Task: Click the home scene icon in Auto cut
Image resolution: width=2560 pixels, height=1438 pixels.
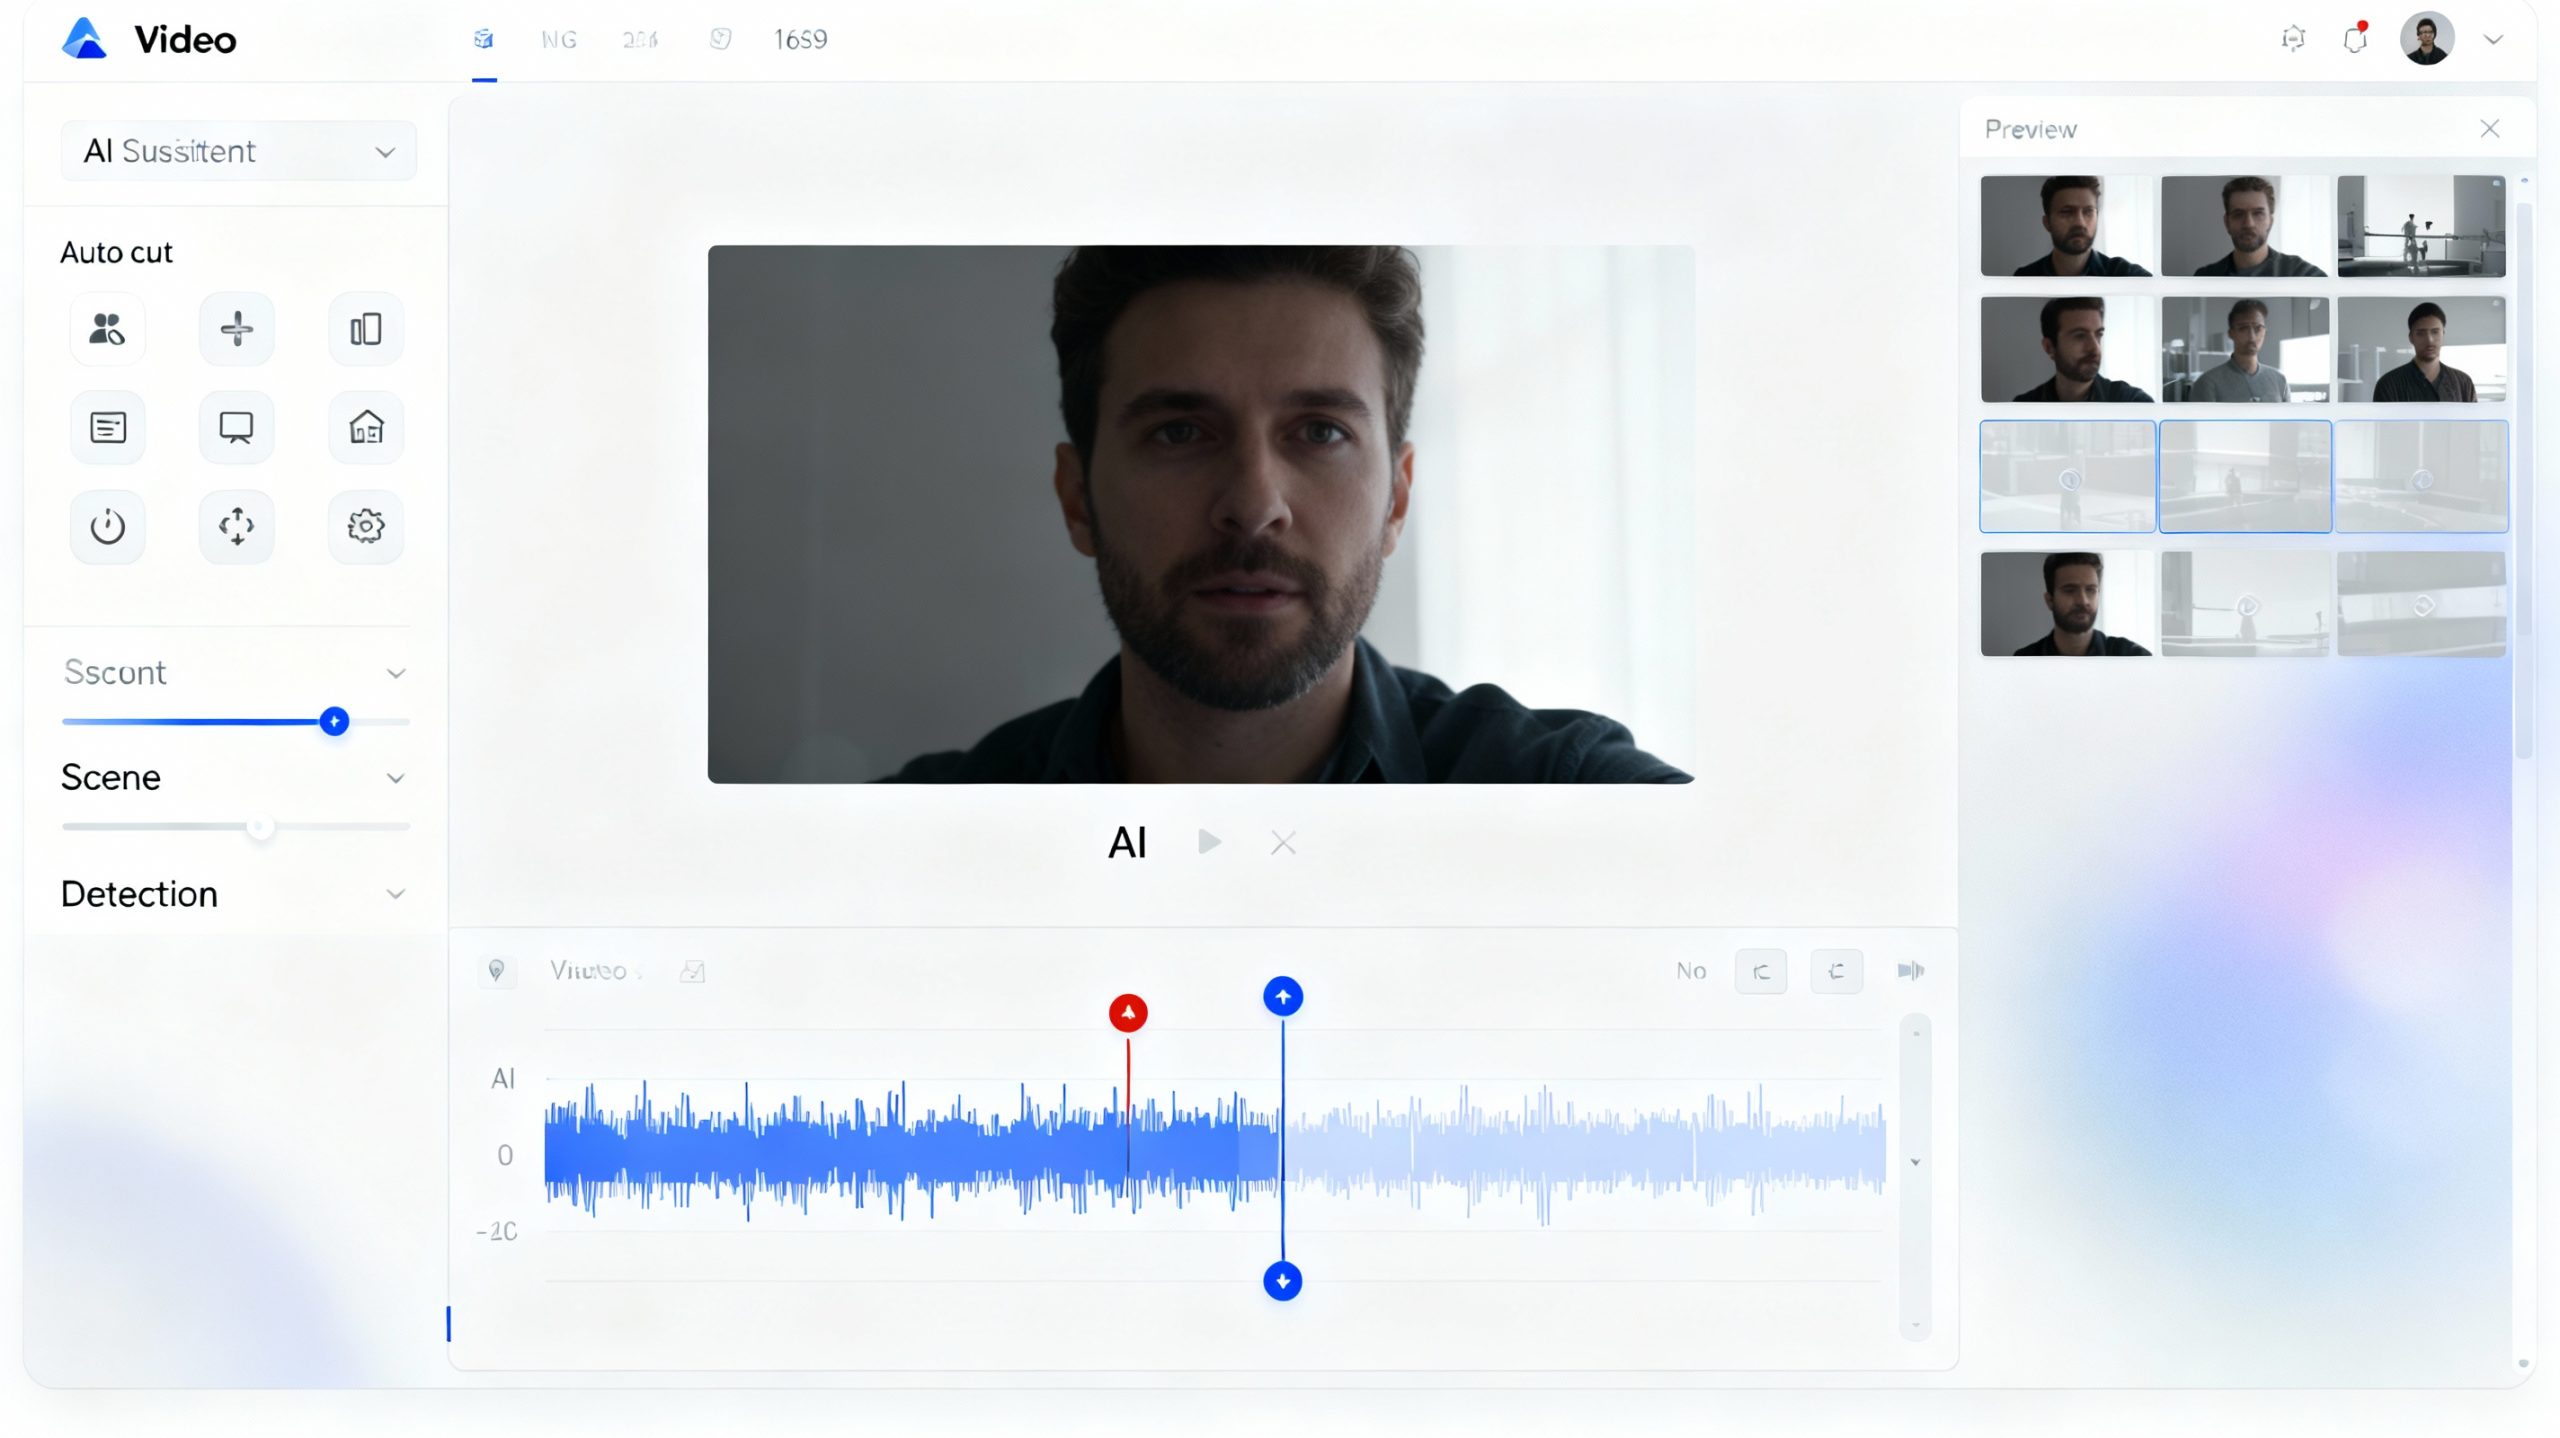Action: click(x=365, y=427)
